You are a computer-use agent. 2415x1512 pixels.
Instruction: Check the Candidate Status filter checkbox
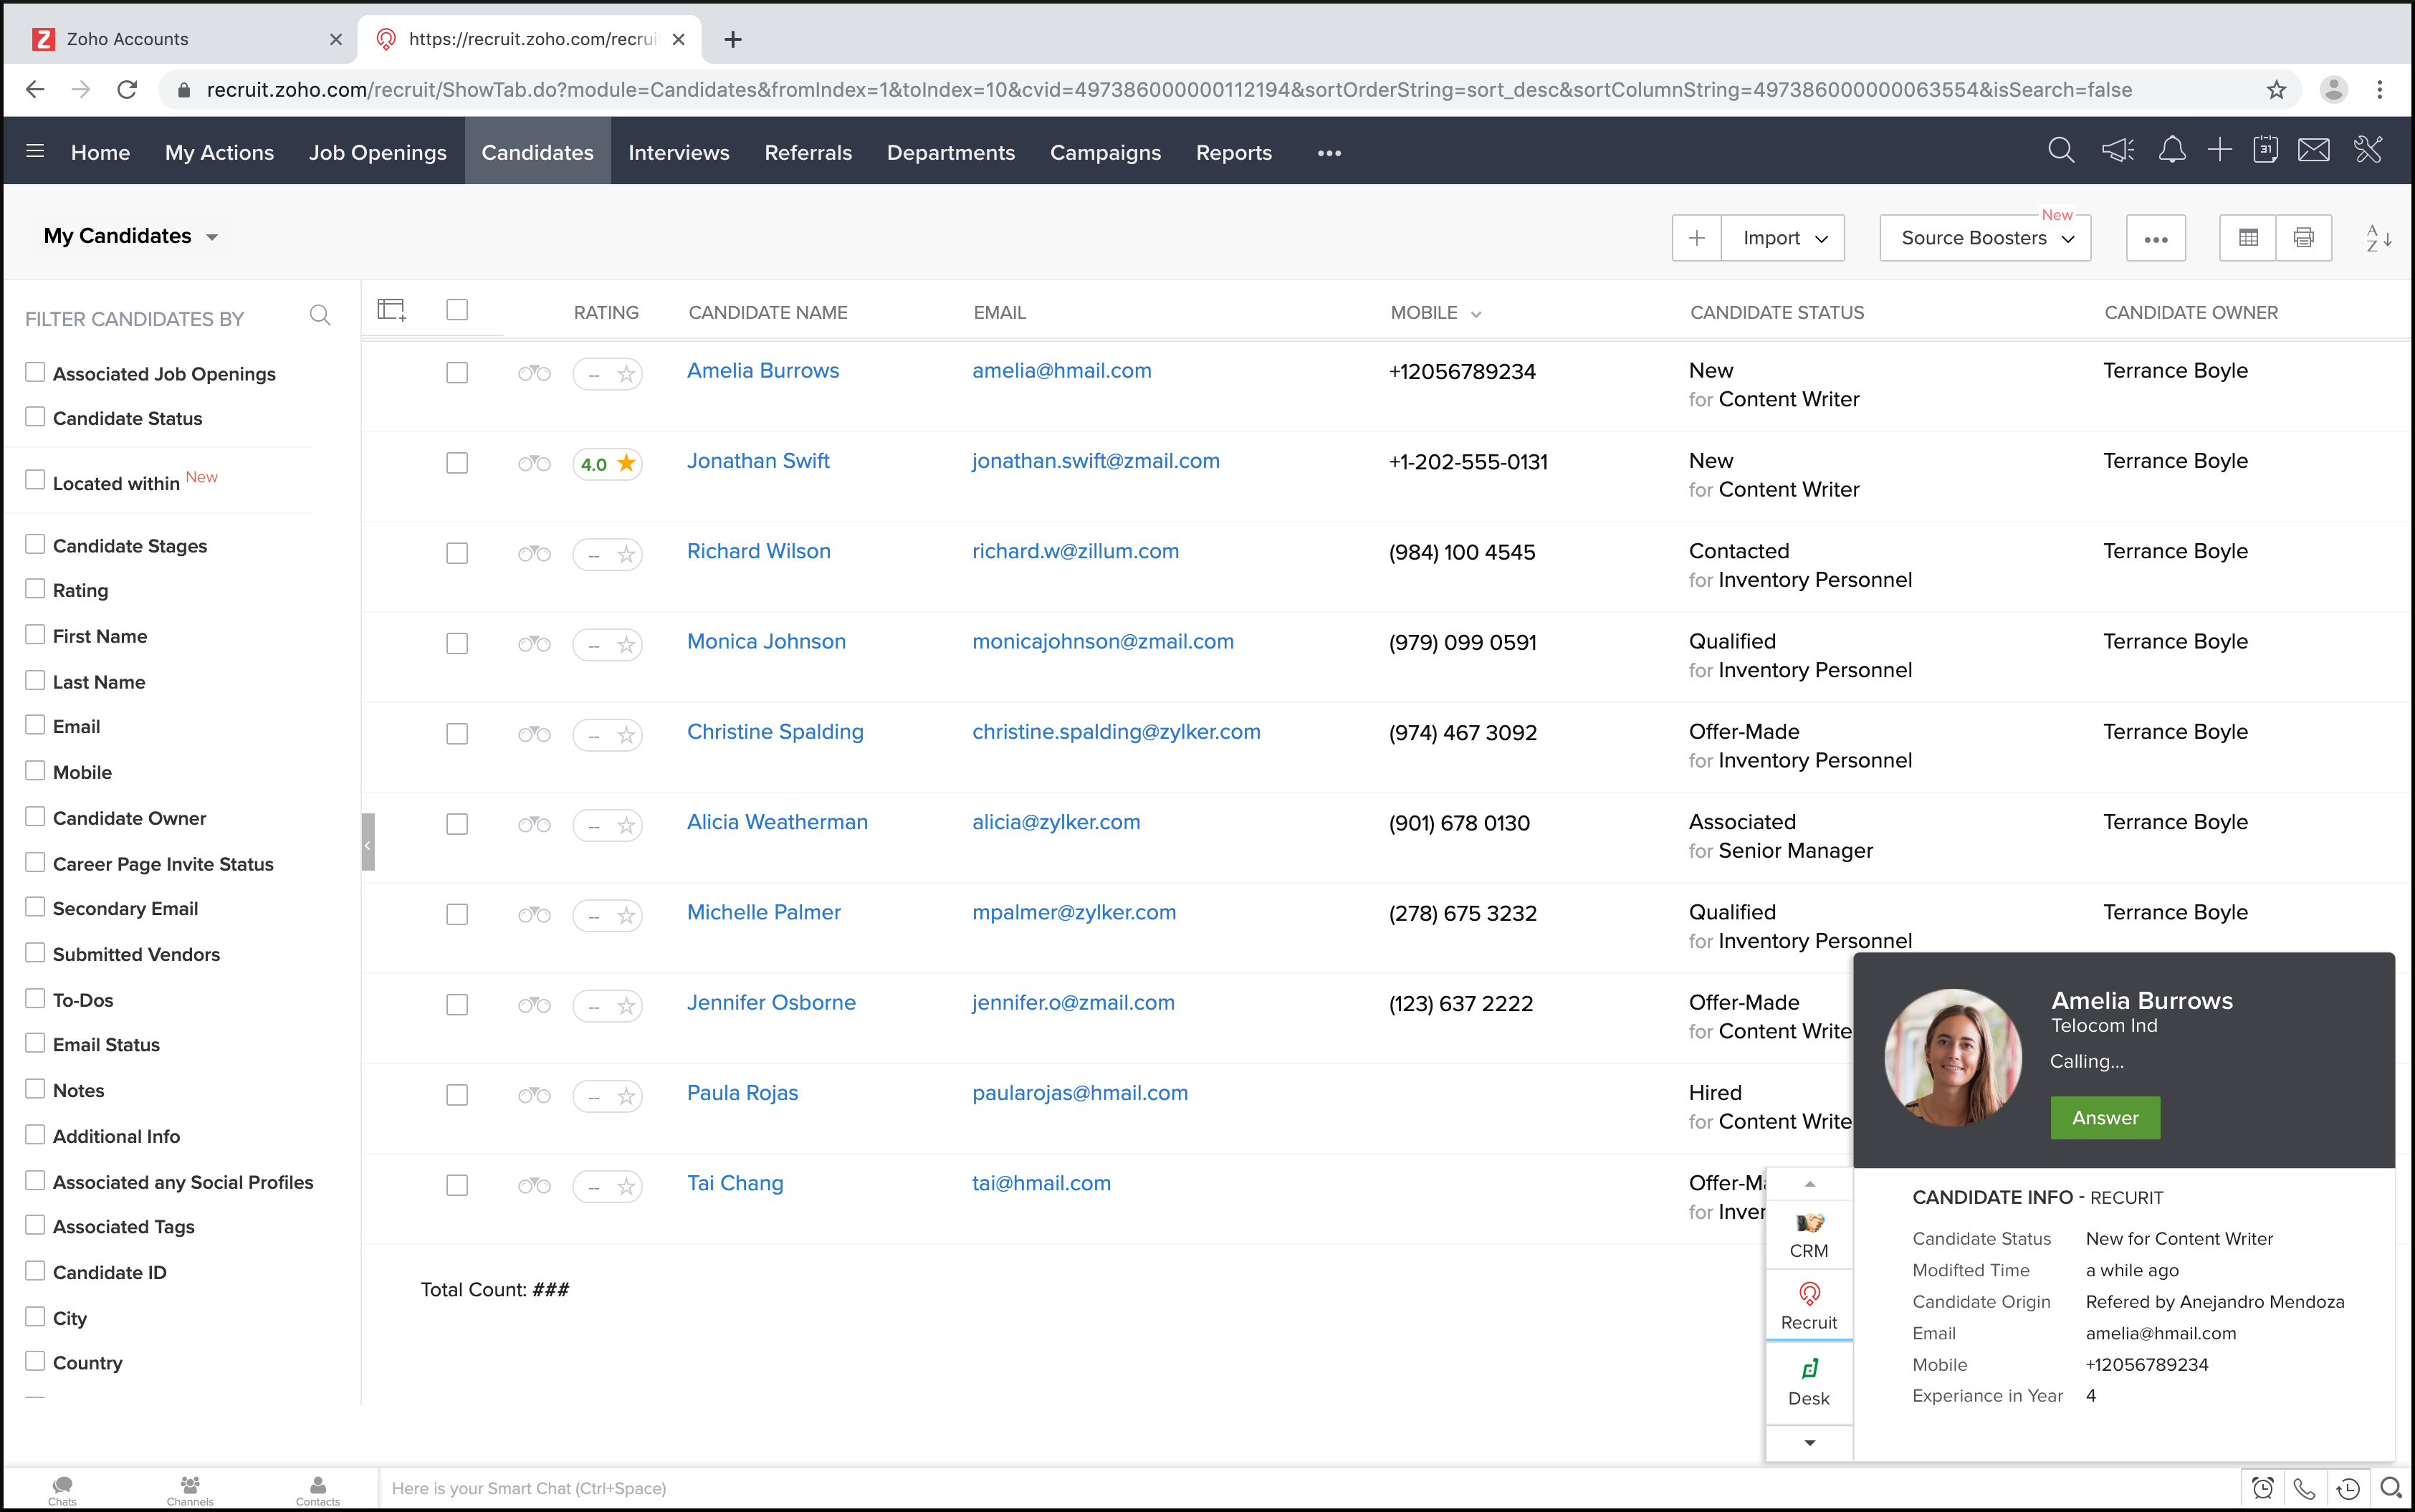coord(35,417)
